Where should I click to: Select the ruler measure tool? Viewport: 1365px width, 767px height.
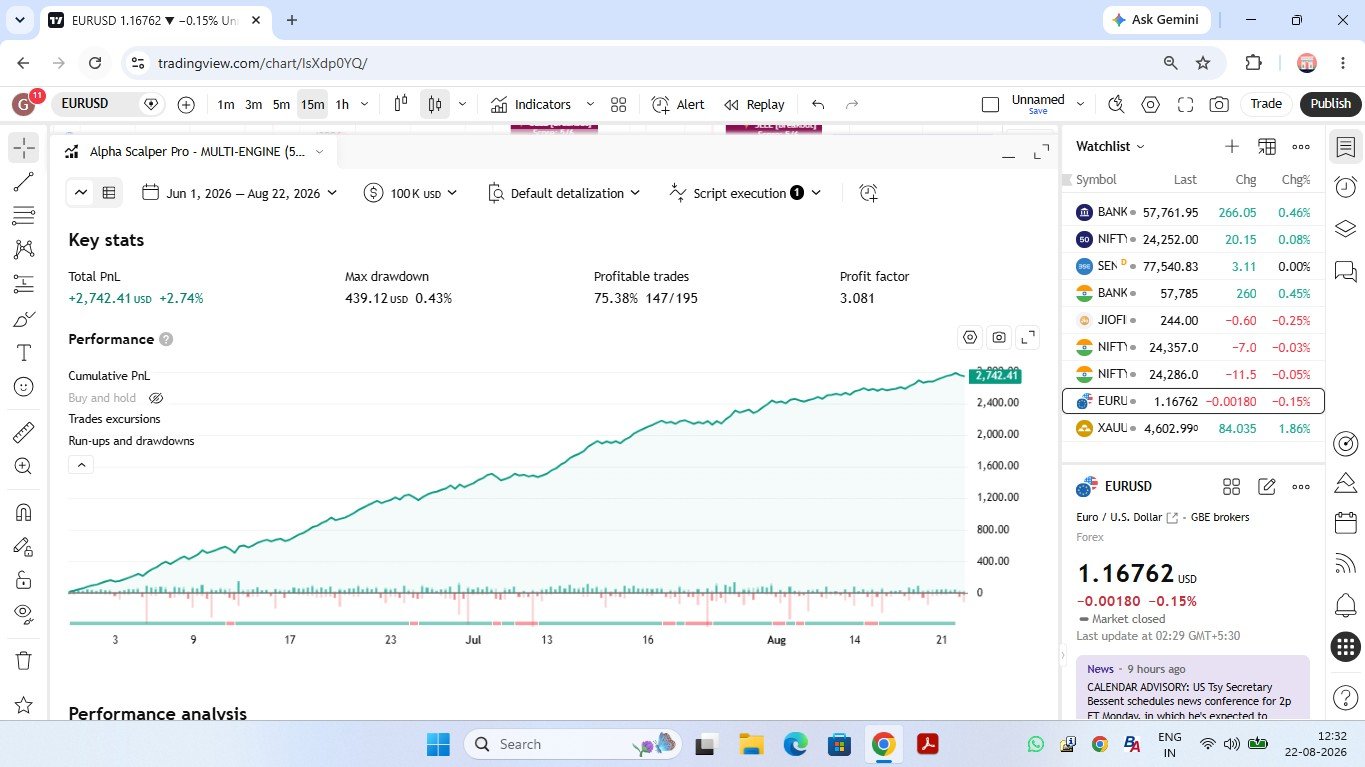[x=24, y=433]
